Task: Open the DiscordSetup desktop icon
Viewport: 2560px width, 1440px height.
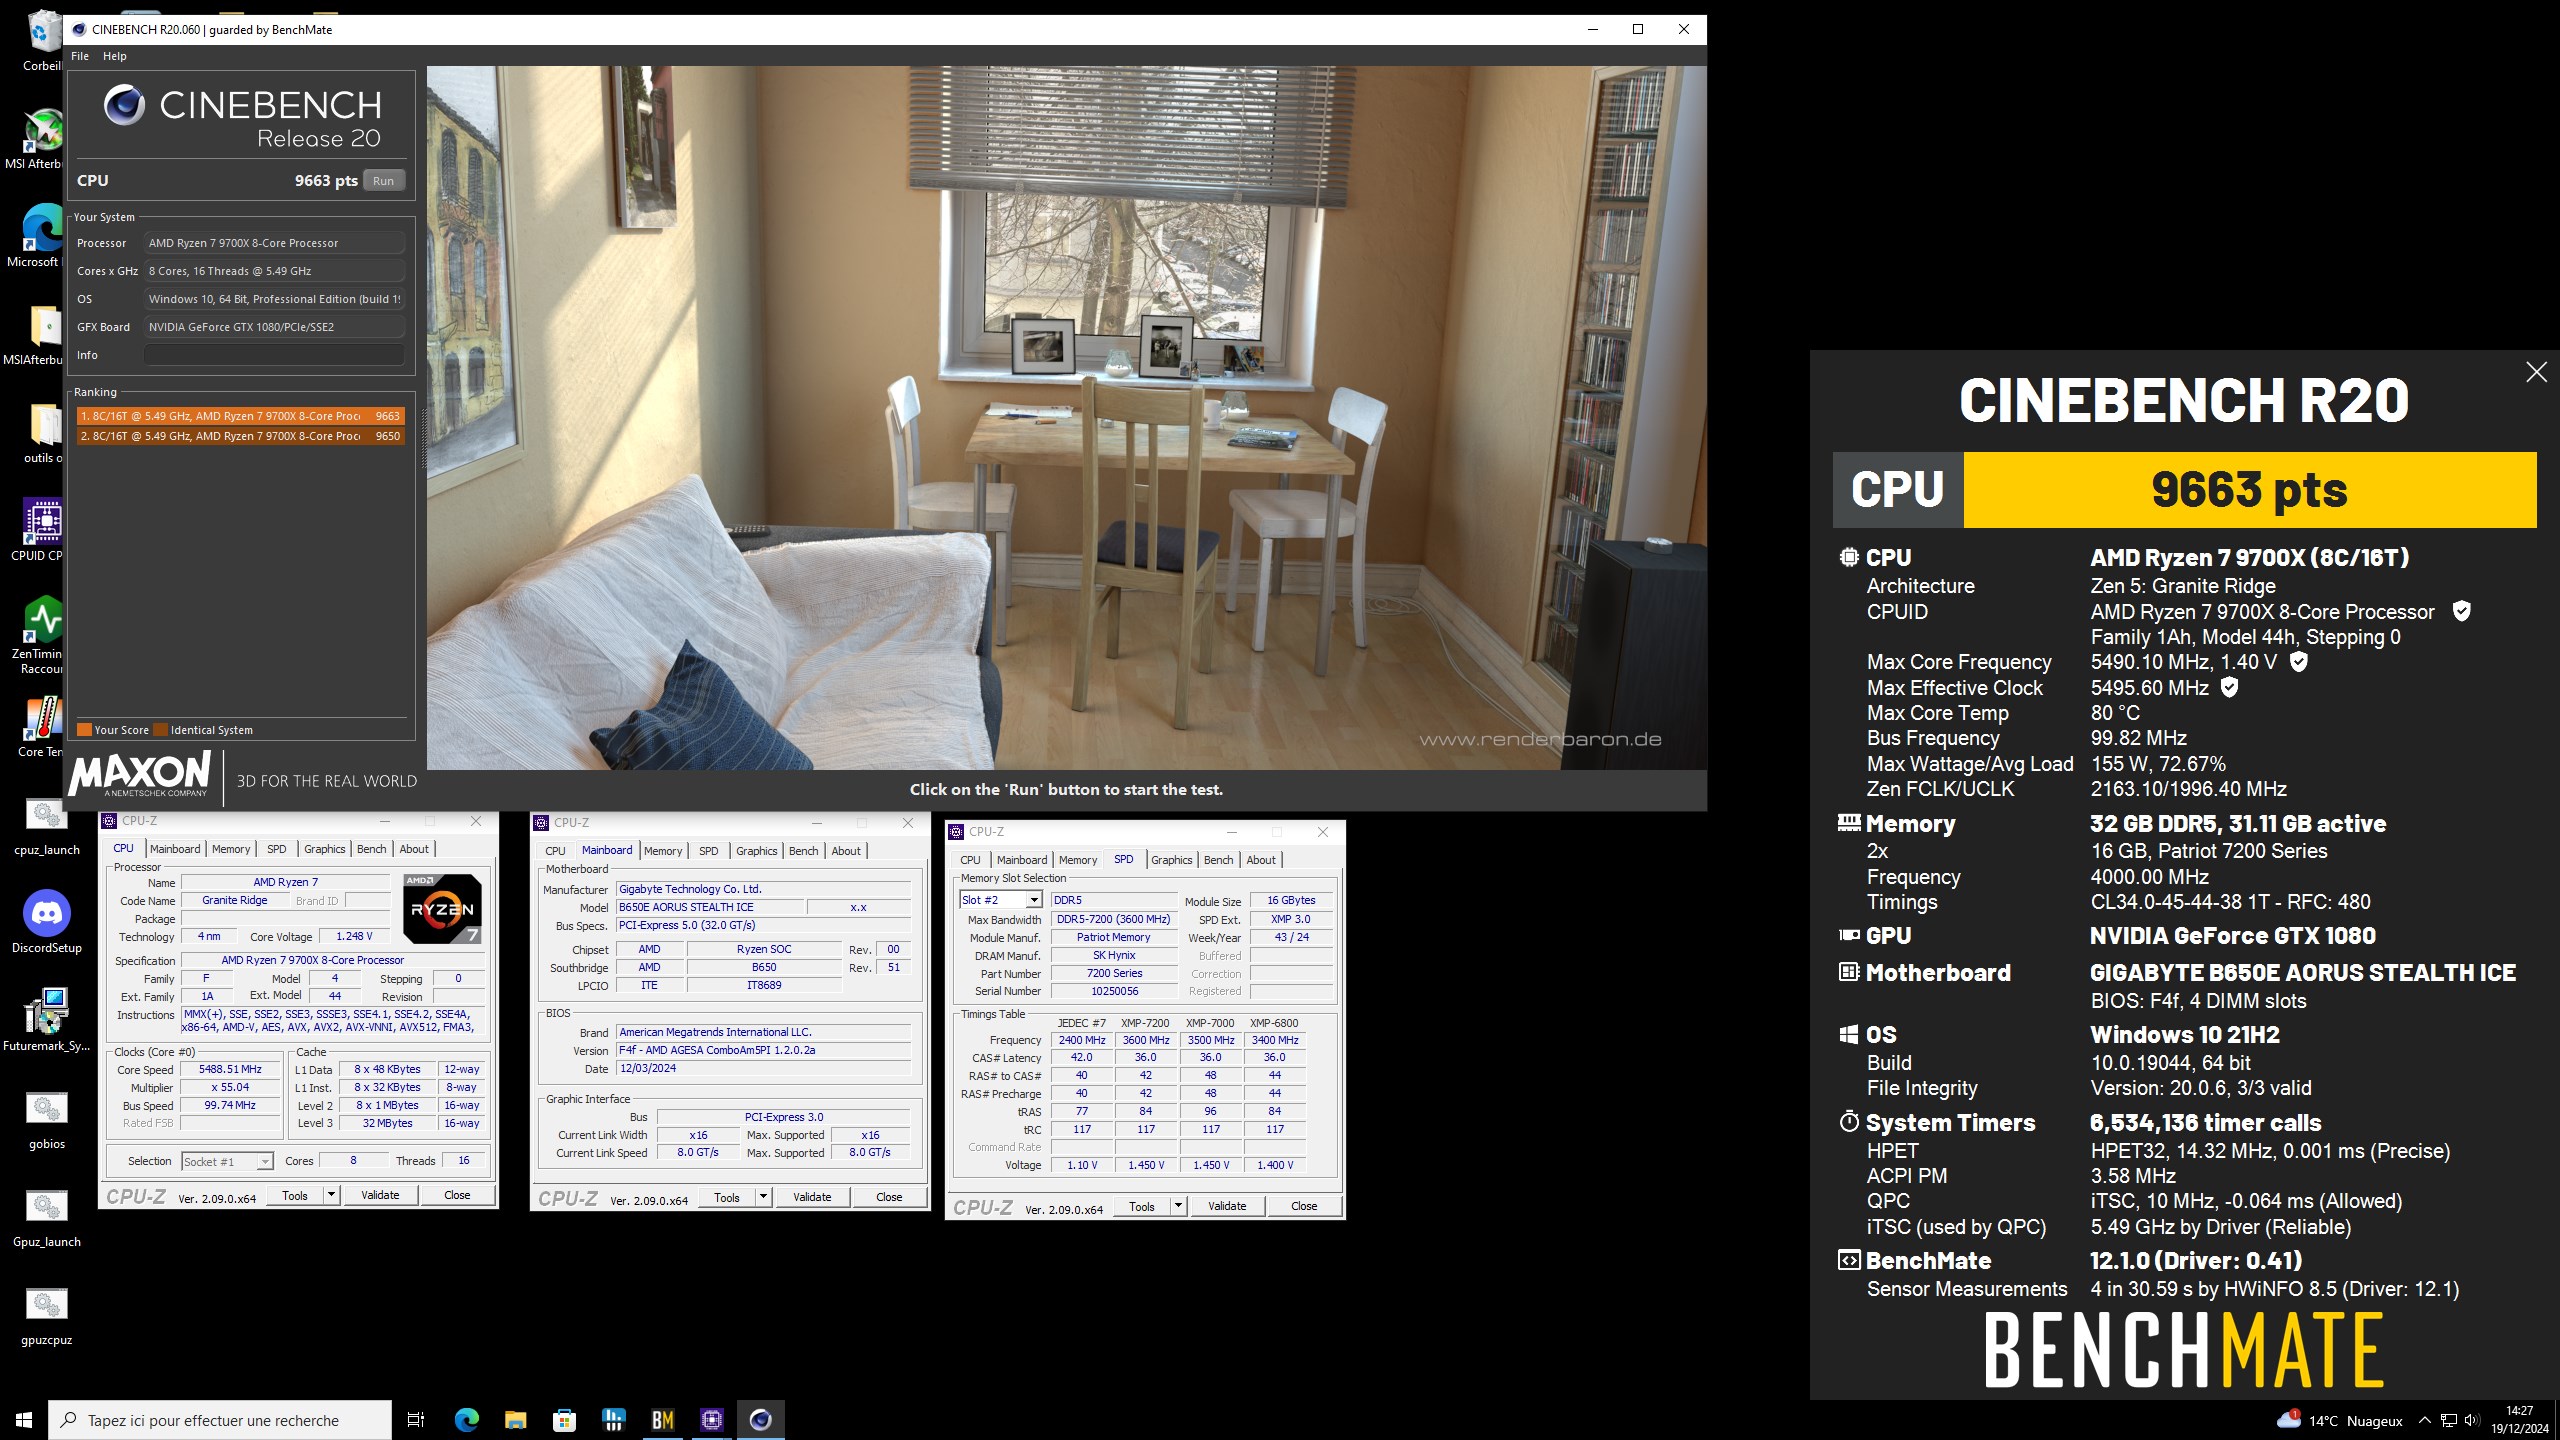Action: point(47,922)
